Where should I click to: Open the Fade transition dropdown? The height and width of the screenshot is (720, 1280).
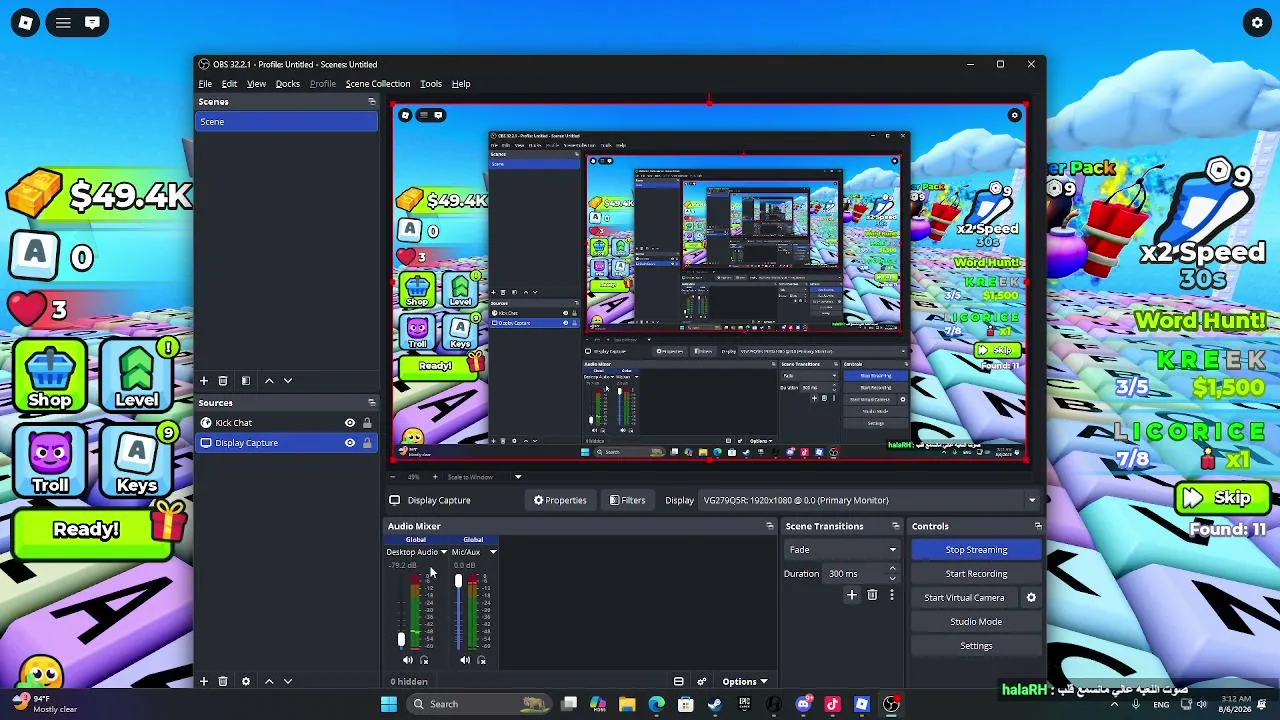(x=842, y=550)
